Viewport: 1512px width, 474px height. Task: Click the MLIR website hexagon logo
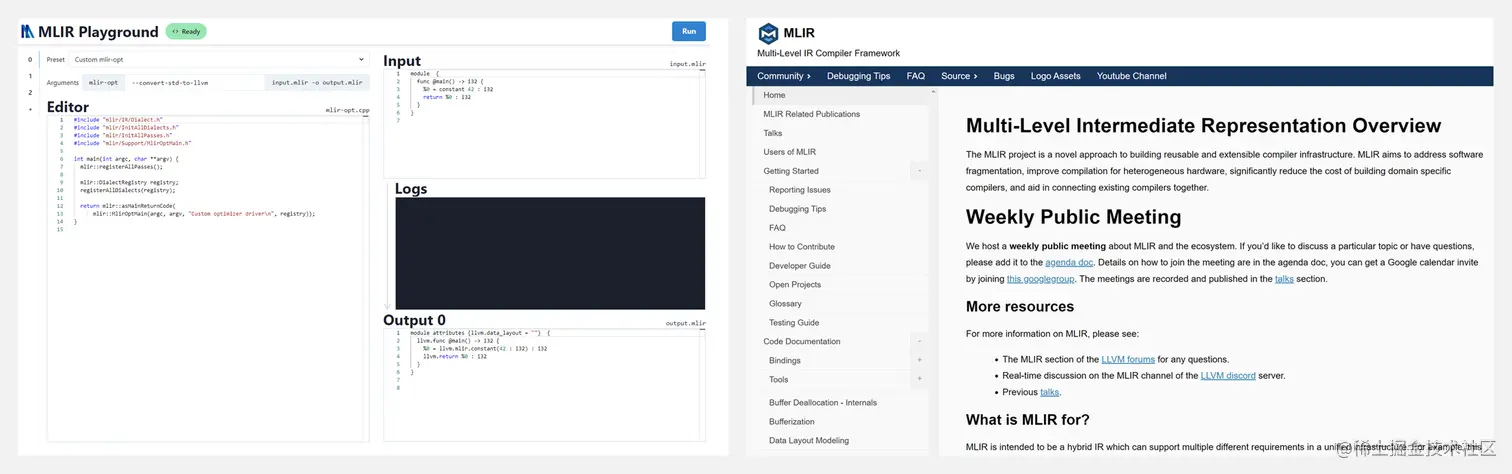coord(768,33)
